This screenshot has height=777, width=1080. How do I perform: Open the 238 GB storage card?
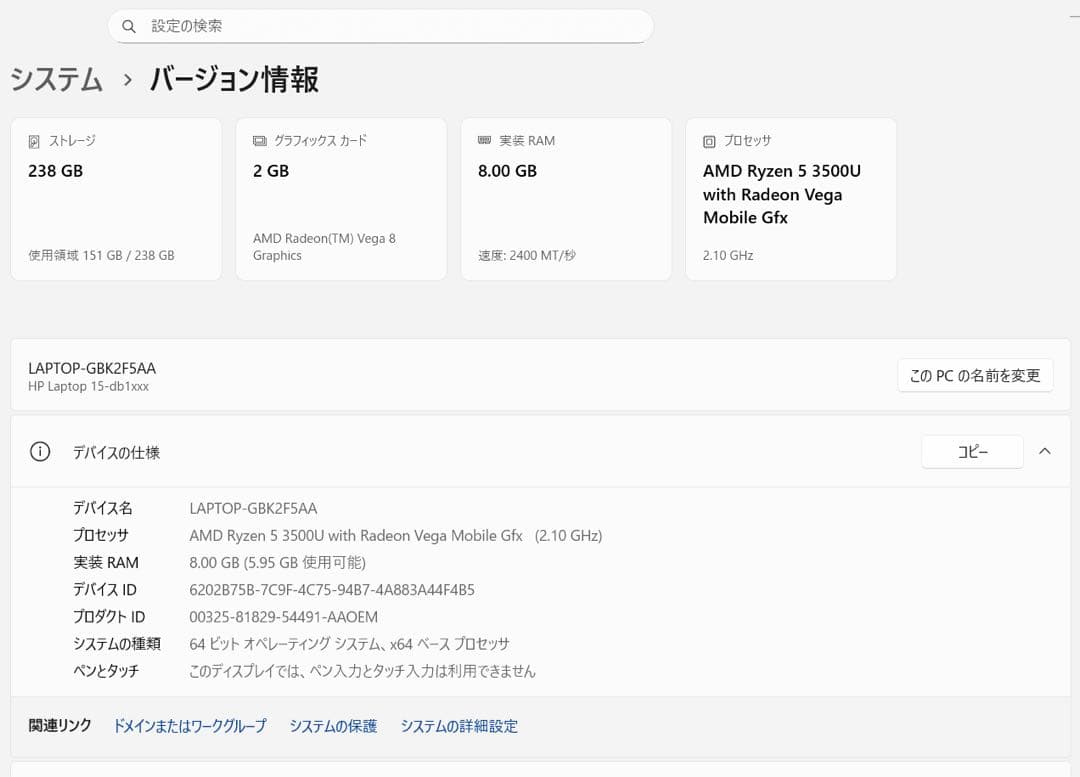coord(116,199)
